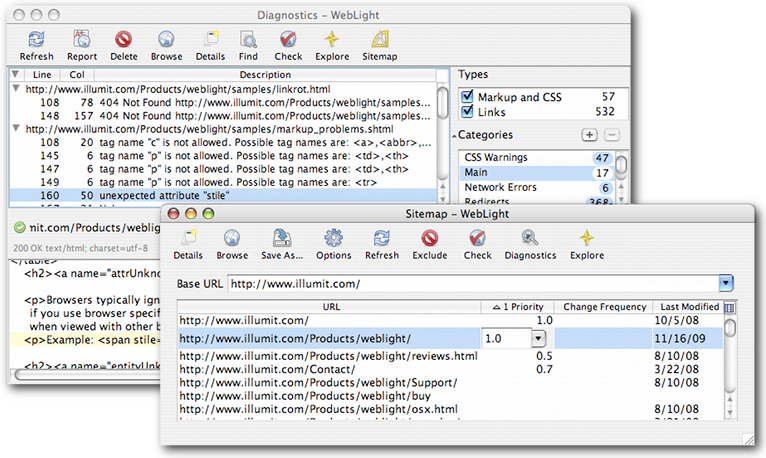The image size is (766, 458).
Task: Select Contact/ sitemap row
Action: click(450, 369)
